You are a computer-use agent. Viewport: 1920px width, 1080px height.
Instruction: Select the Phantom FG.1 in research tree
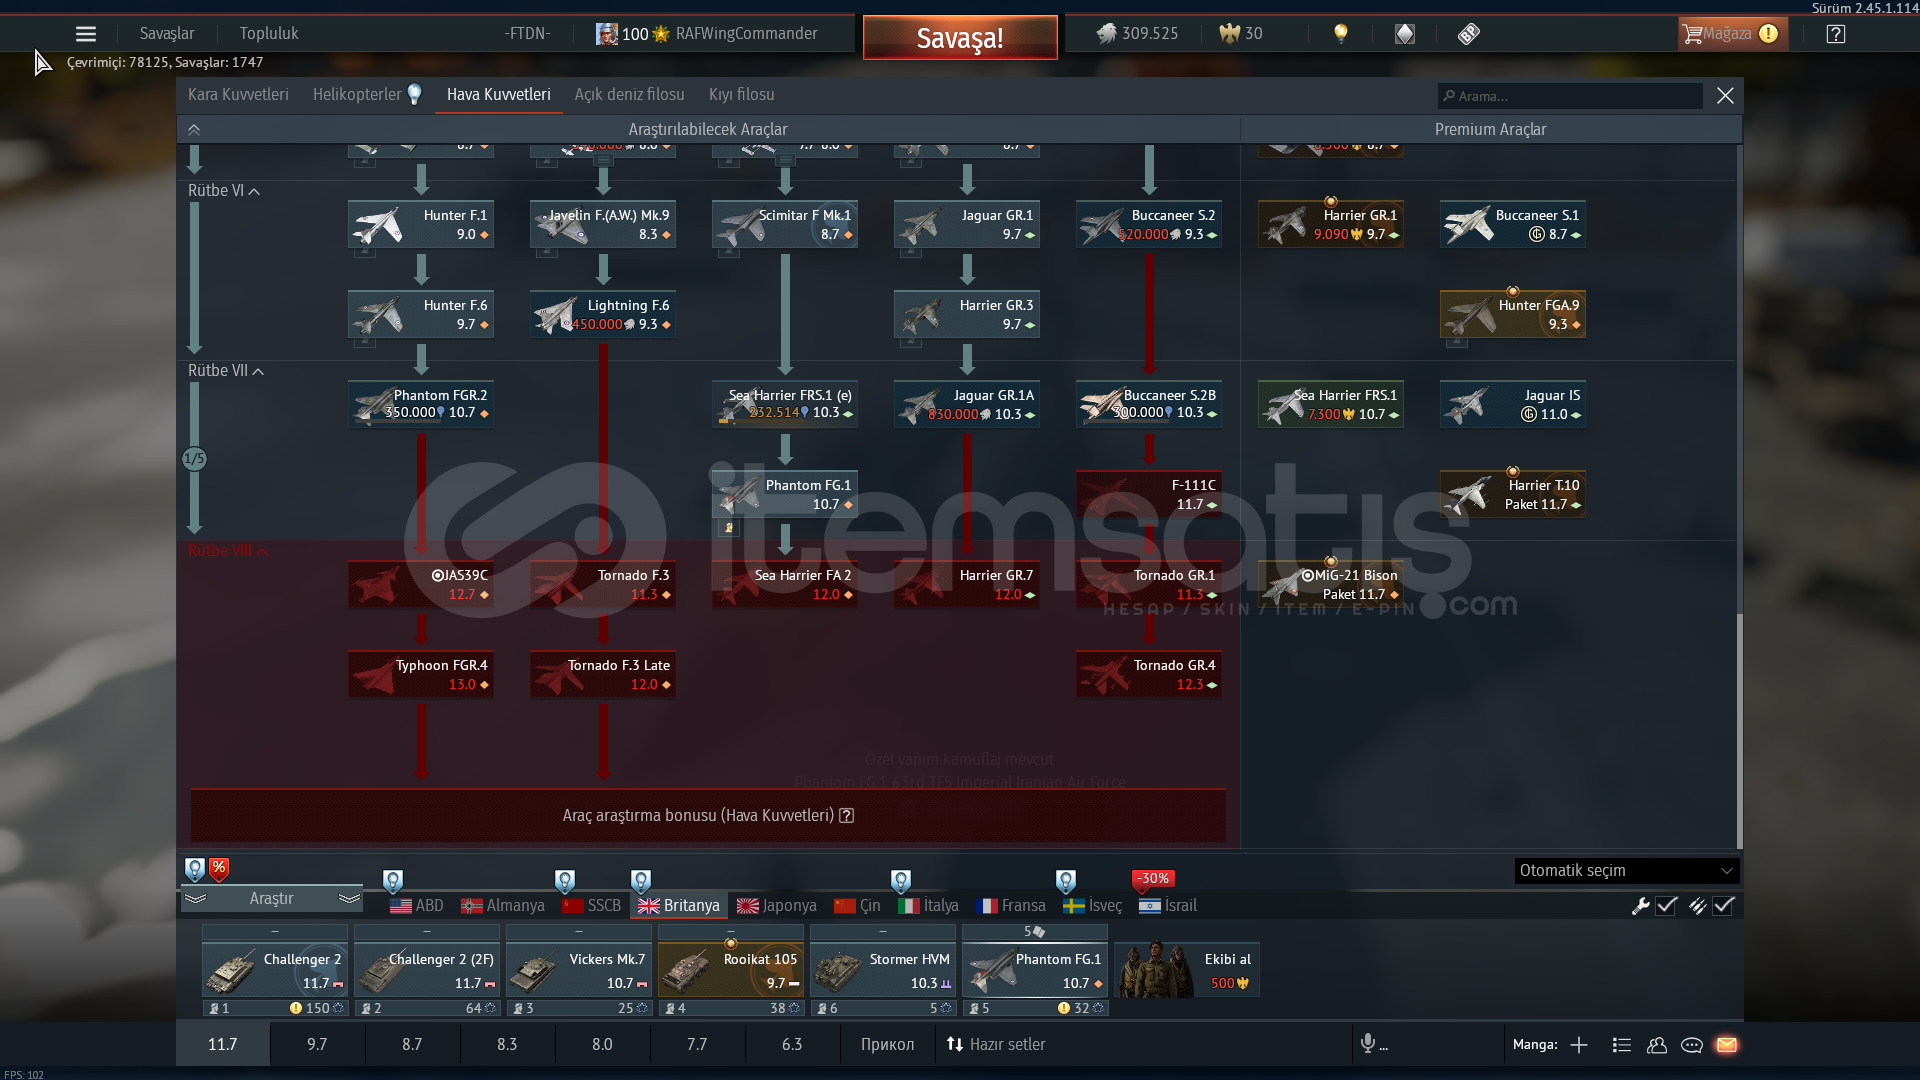tap(785, 495)
